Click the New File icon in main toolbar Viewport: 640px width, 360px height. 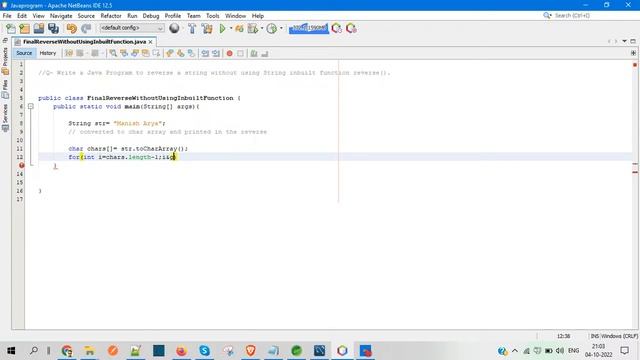[11, 29]
